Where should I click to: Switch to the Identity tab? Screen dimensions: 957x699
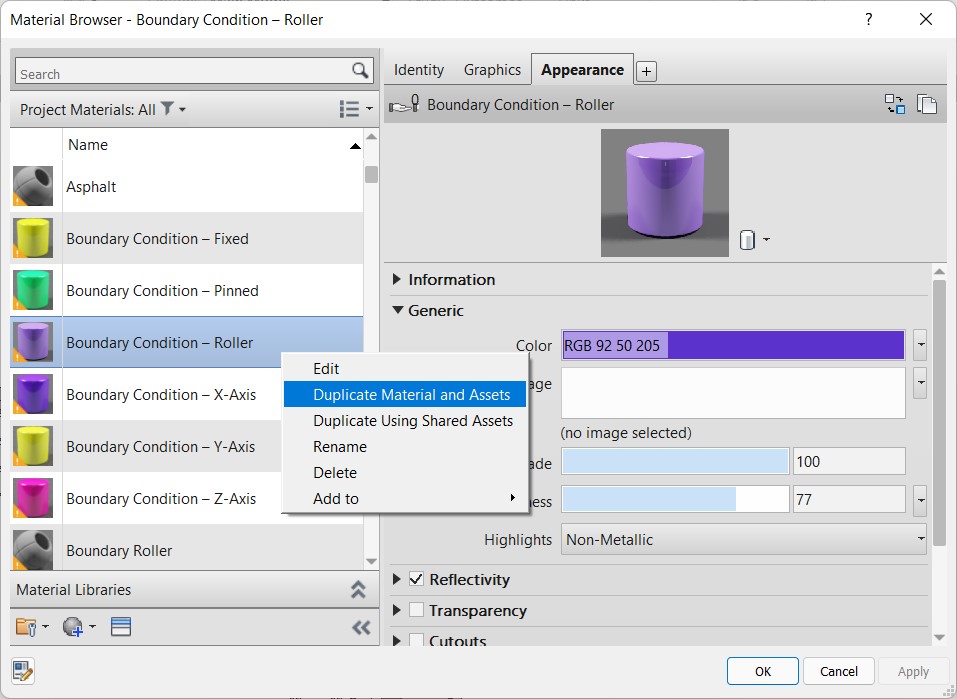tap(419, 70)
